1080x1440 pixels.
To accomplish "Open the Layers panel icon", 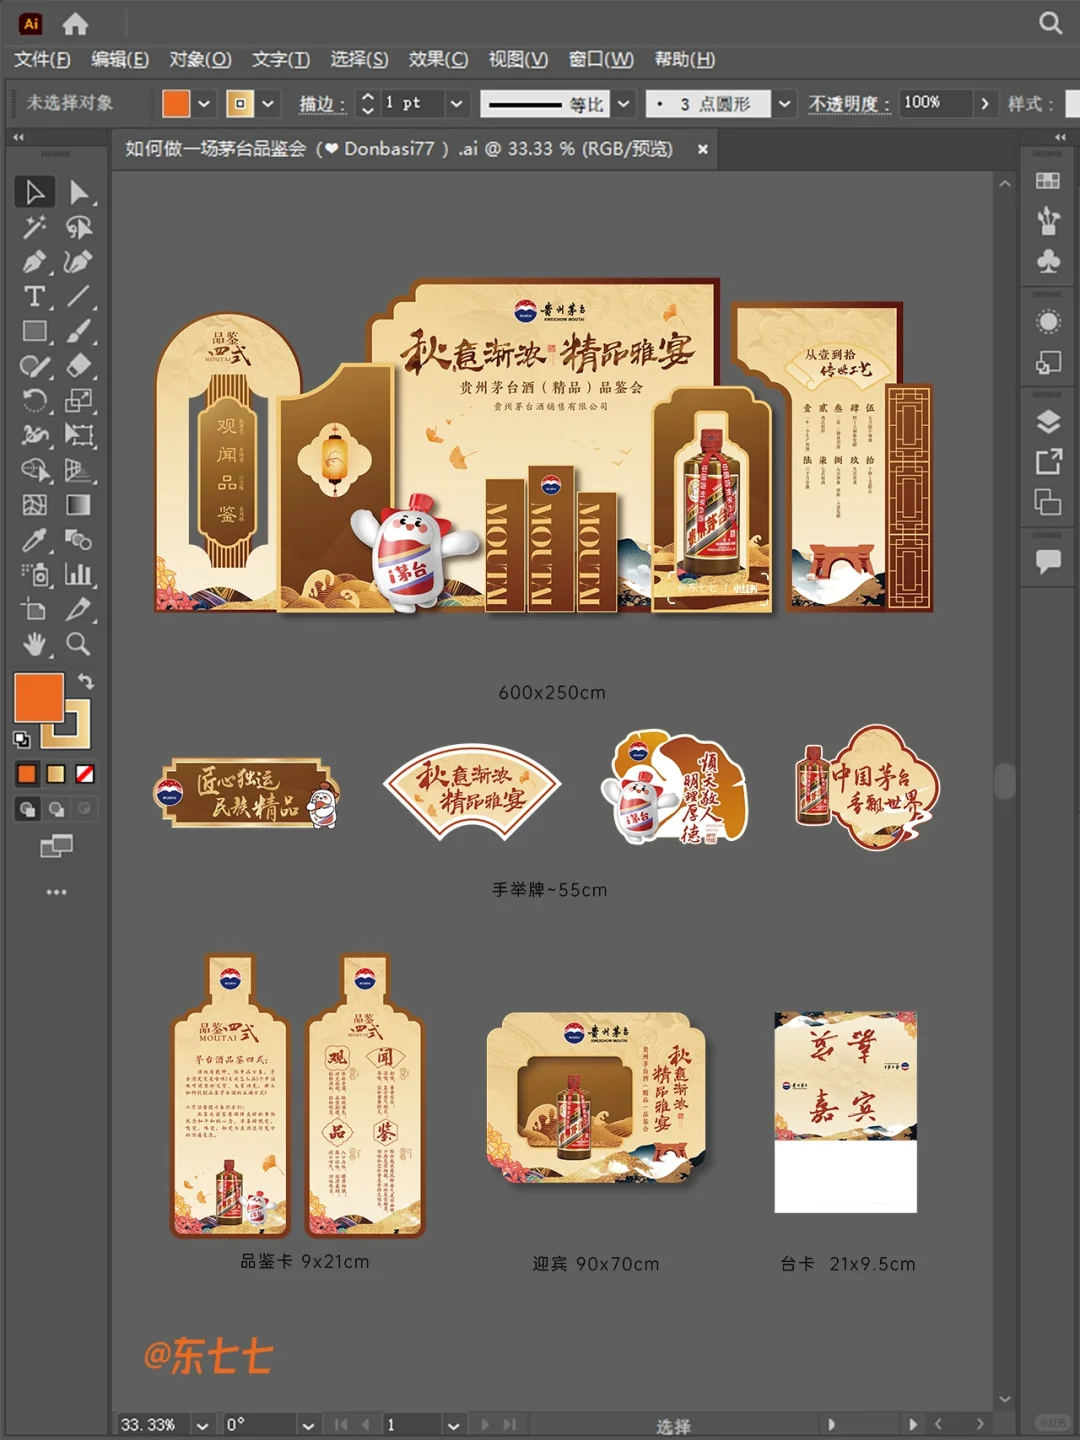I will pos(1048,421).
